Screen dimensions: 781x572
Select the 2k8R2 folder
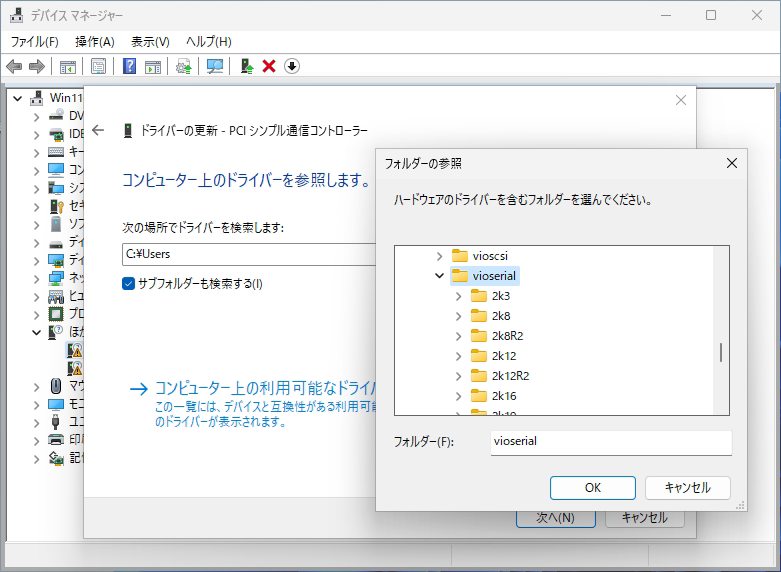point(497,336)
